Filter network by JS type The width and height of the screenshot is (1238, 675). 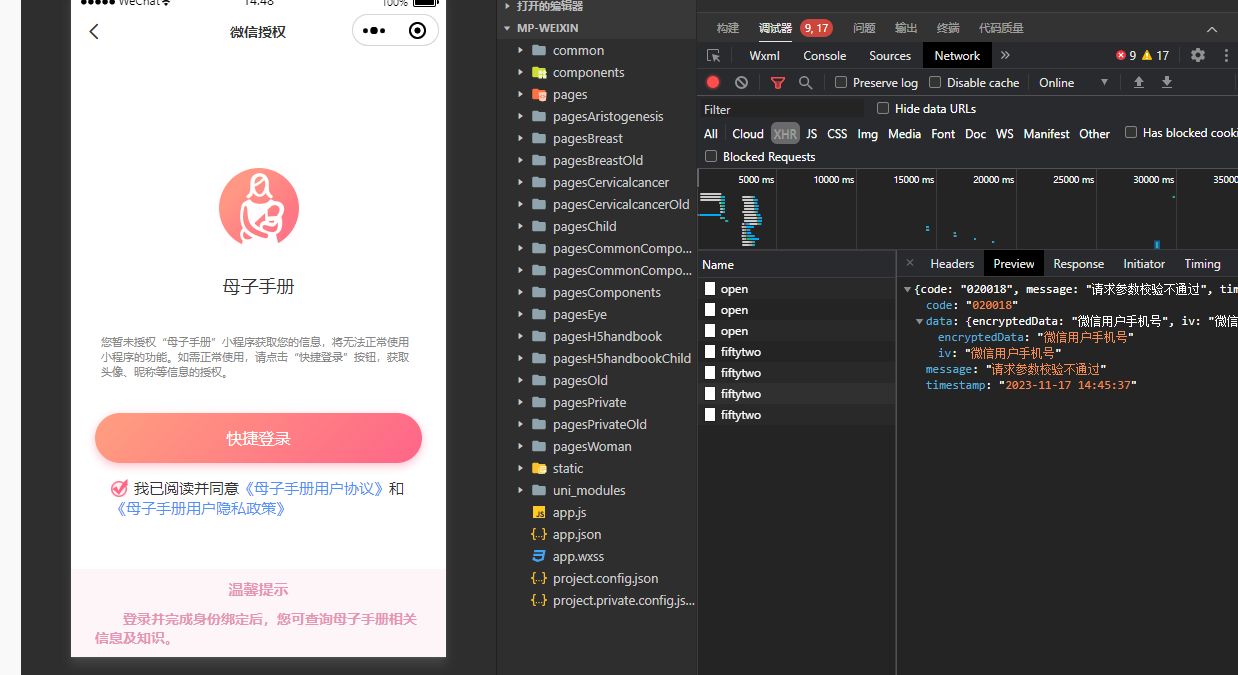[812, 134]
